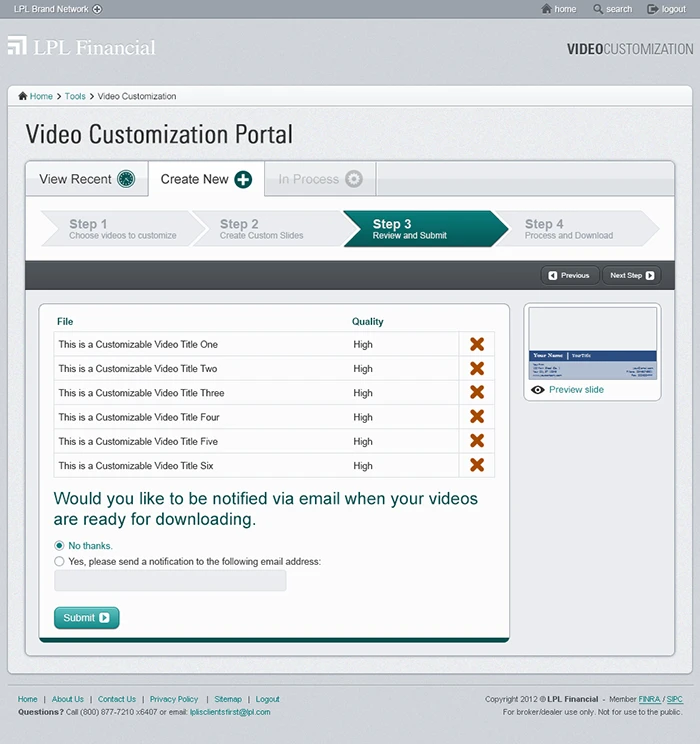The height and width of the screenshot is (744, 700).
Task: Click the Tools breadcrumb link
Action: (75, 96)
